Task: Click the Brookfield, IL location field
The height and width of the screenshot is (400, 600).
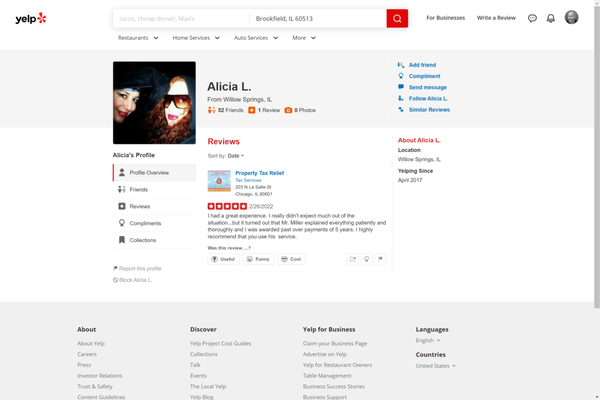Action: 318,18
